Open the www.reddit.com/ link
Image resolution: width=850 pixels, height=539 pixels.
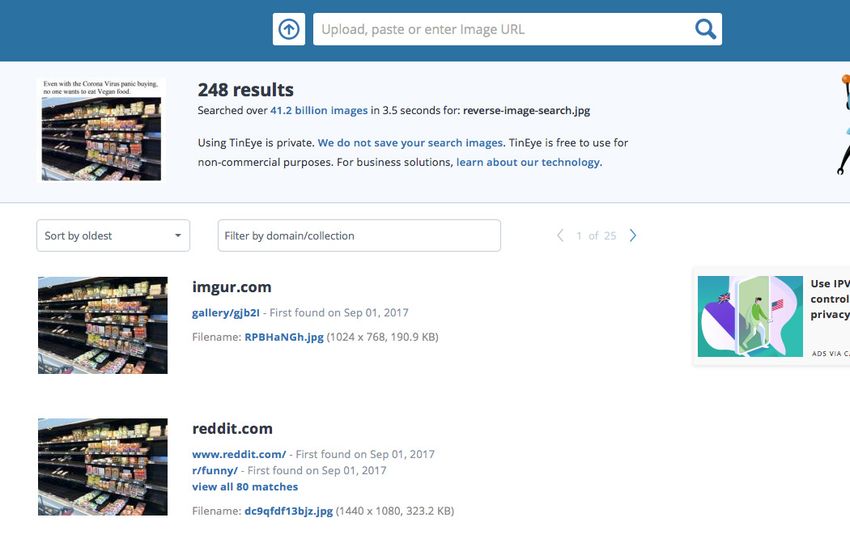pos(239,454)
